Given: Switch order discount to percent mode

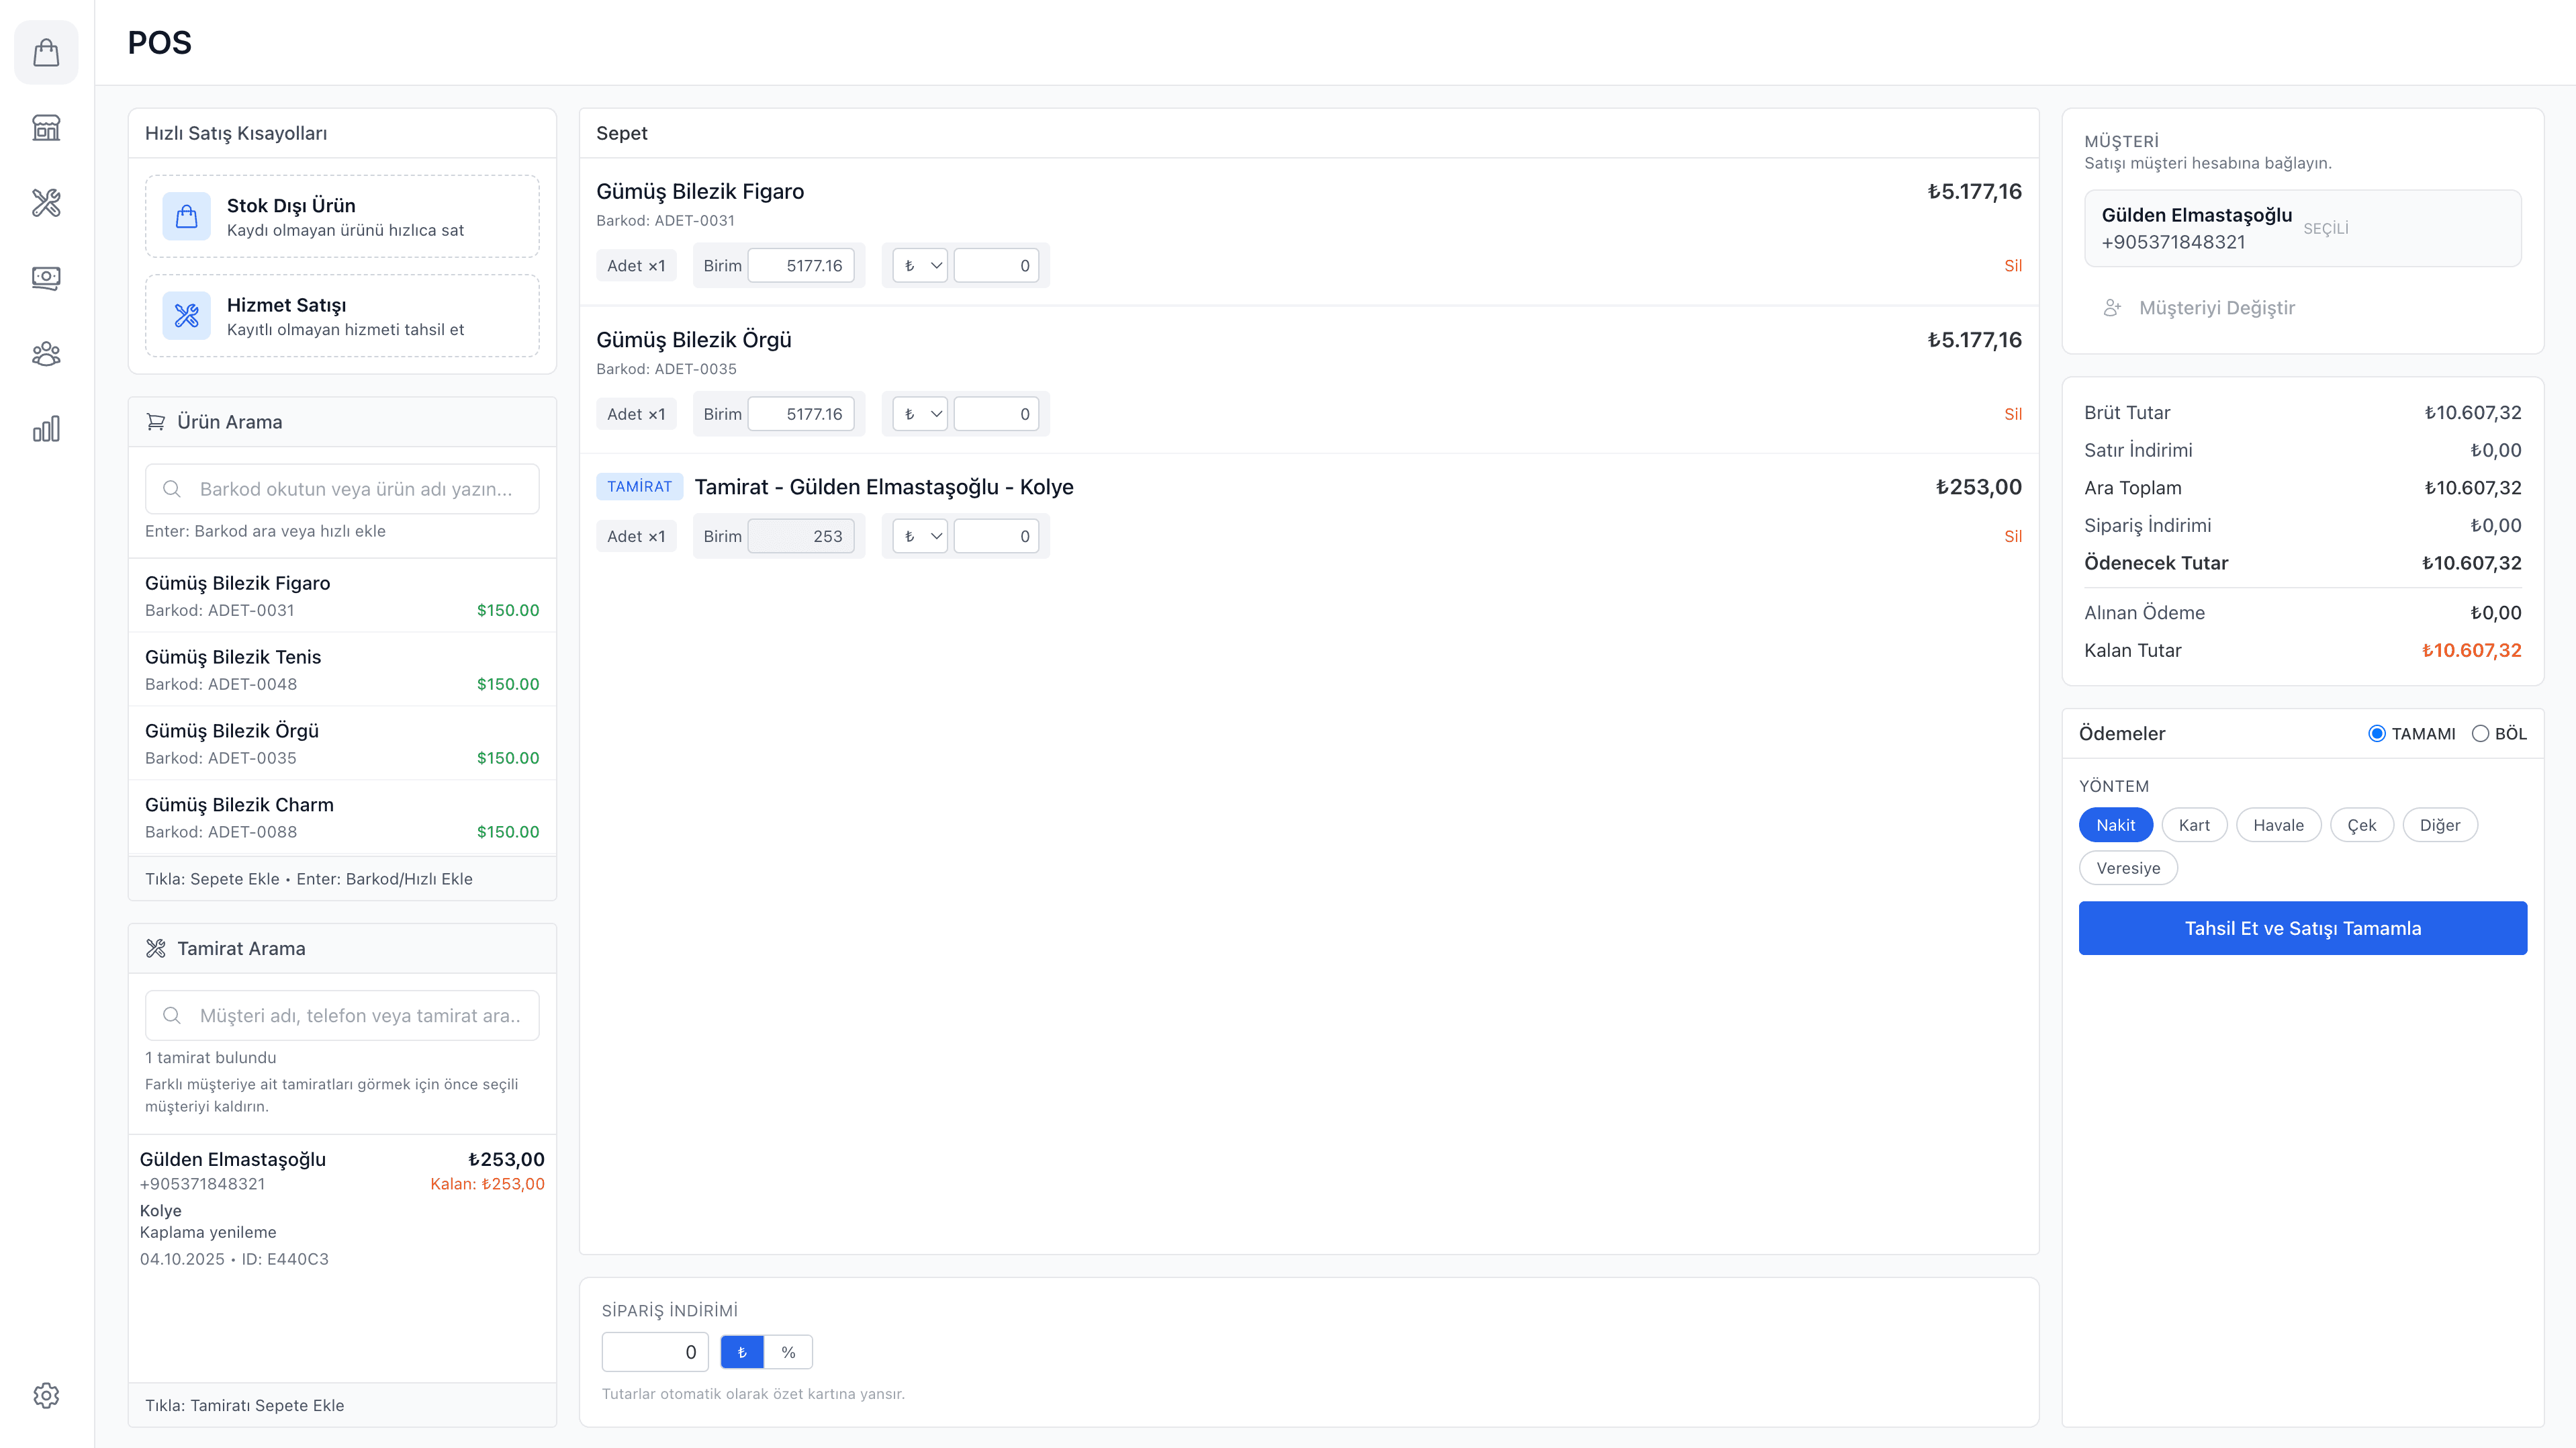Looking at the screenshot, I should point(788,1352).
